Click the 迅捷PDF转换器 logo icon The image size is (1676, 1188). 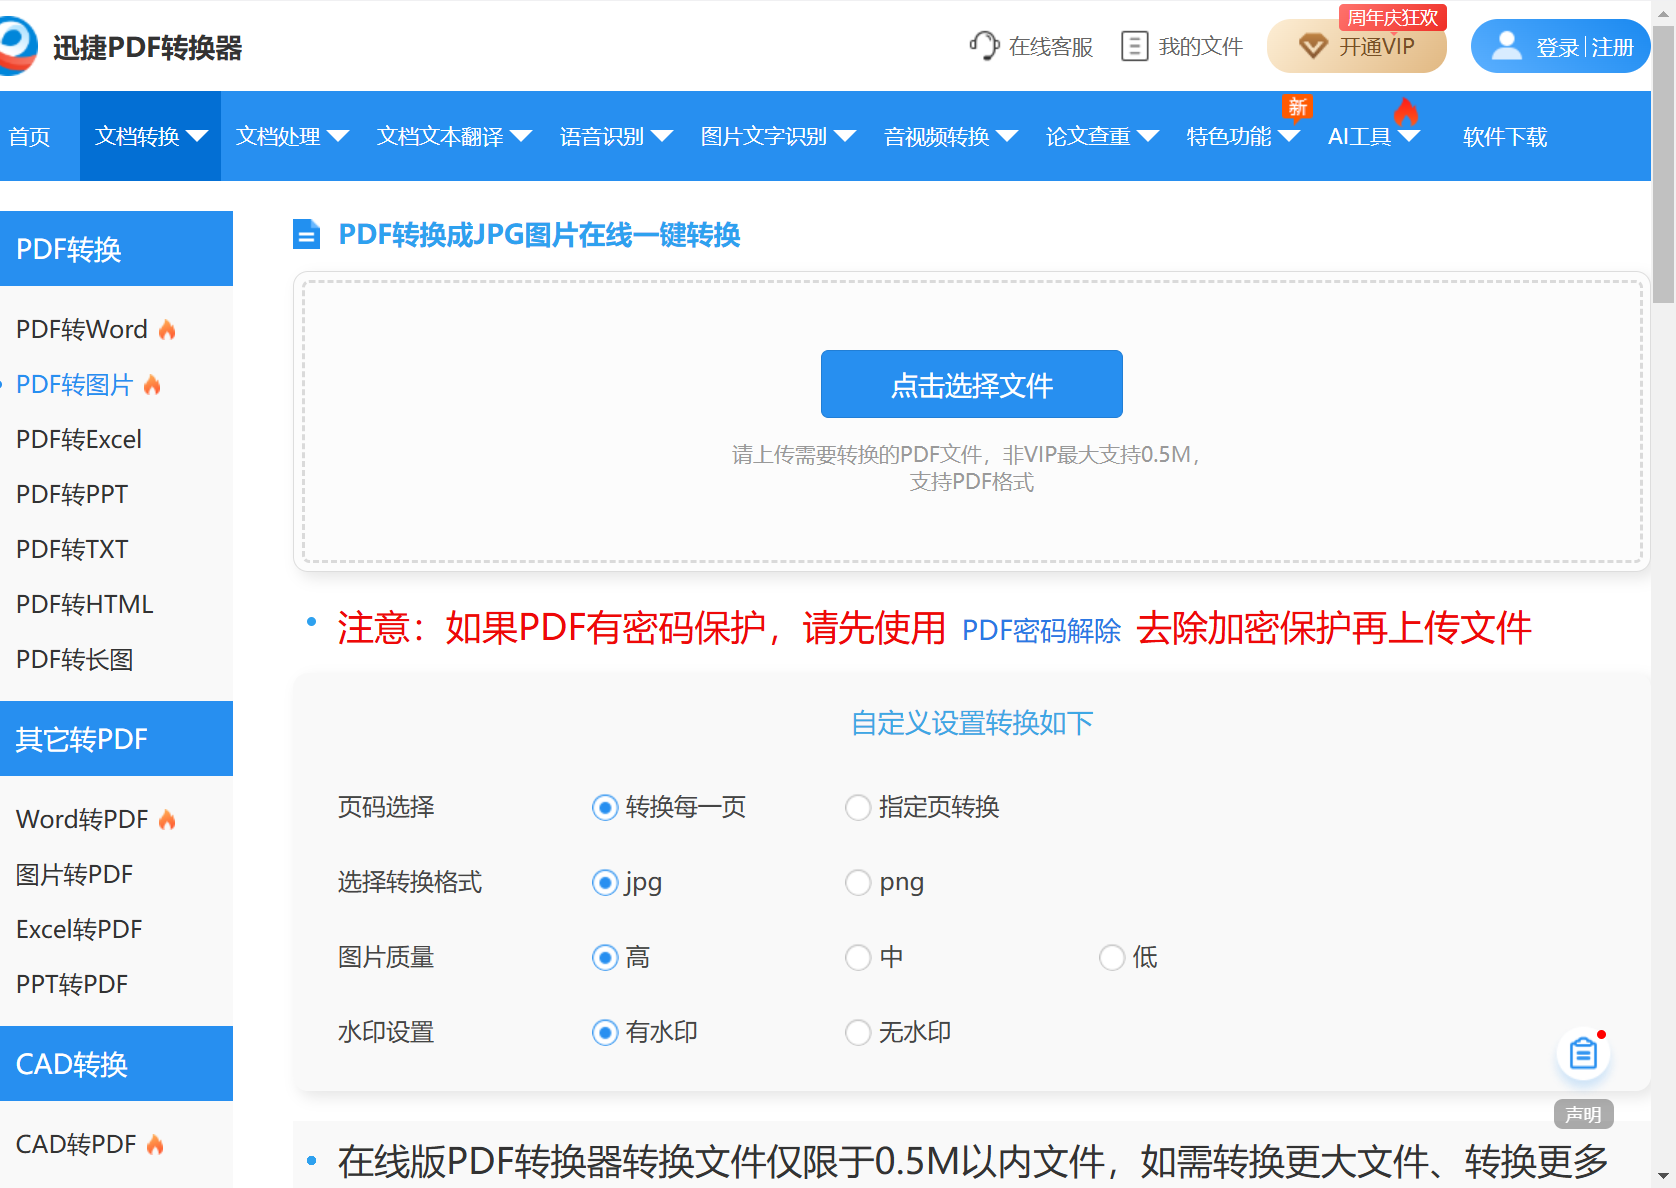point(19,45)
